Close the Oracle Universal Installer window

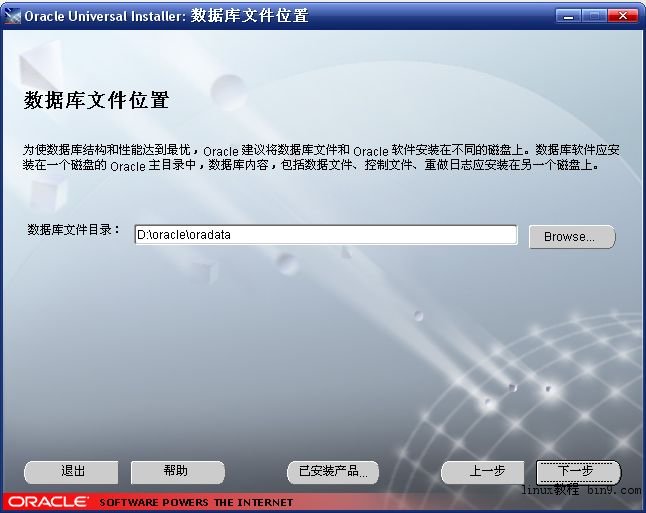point(623,16)
